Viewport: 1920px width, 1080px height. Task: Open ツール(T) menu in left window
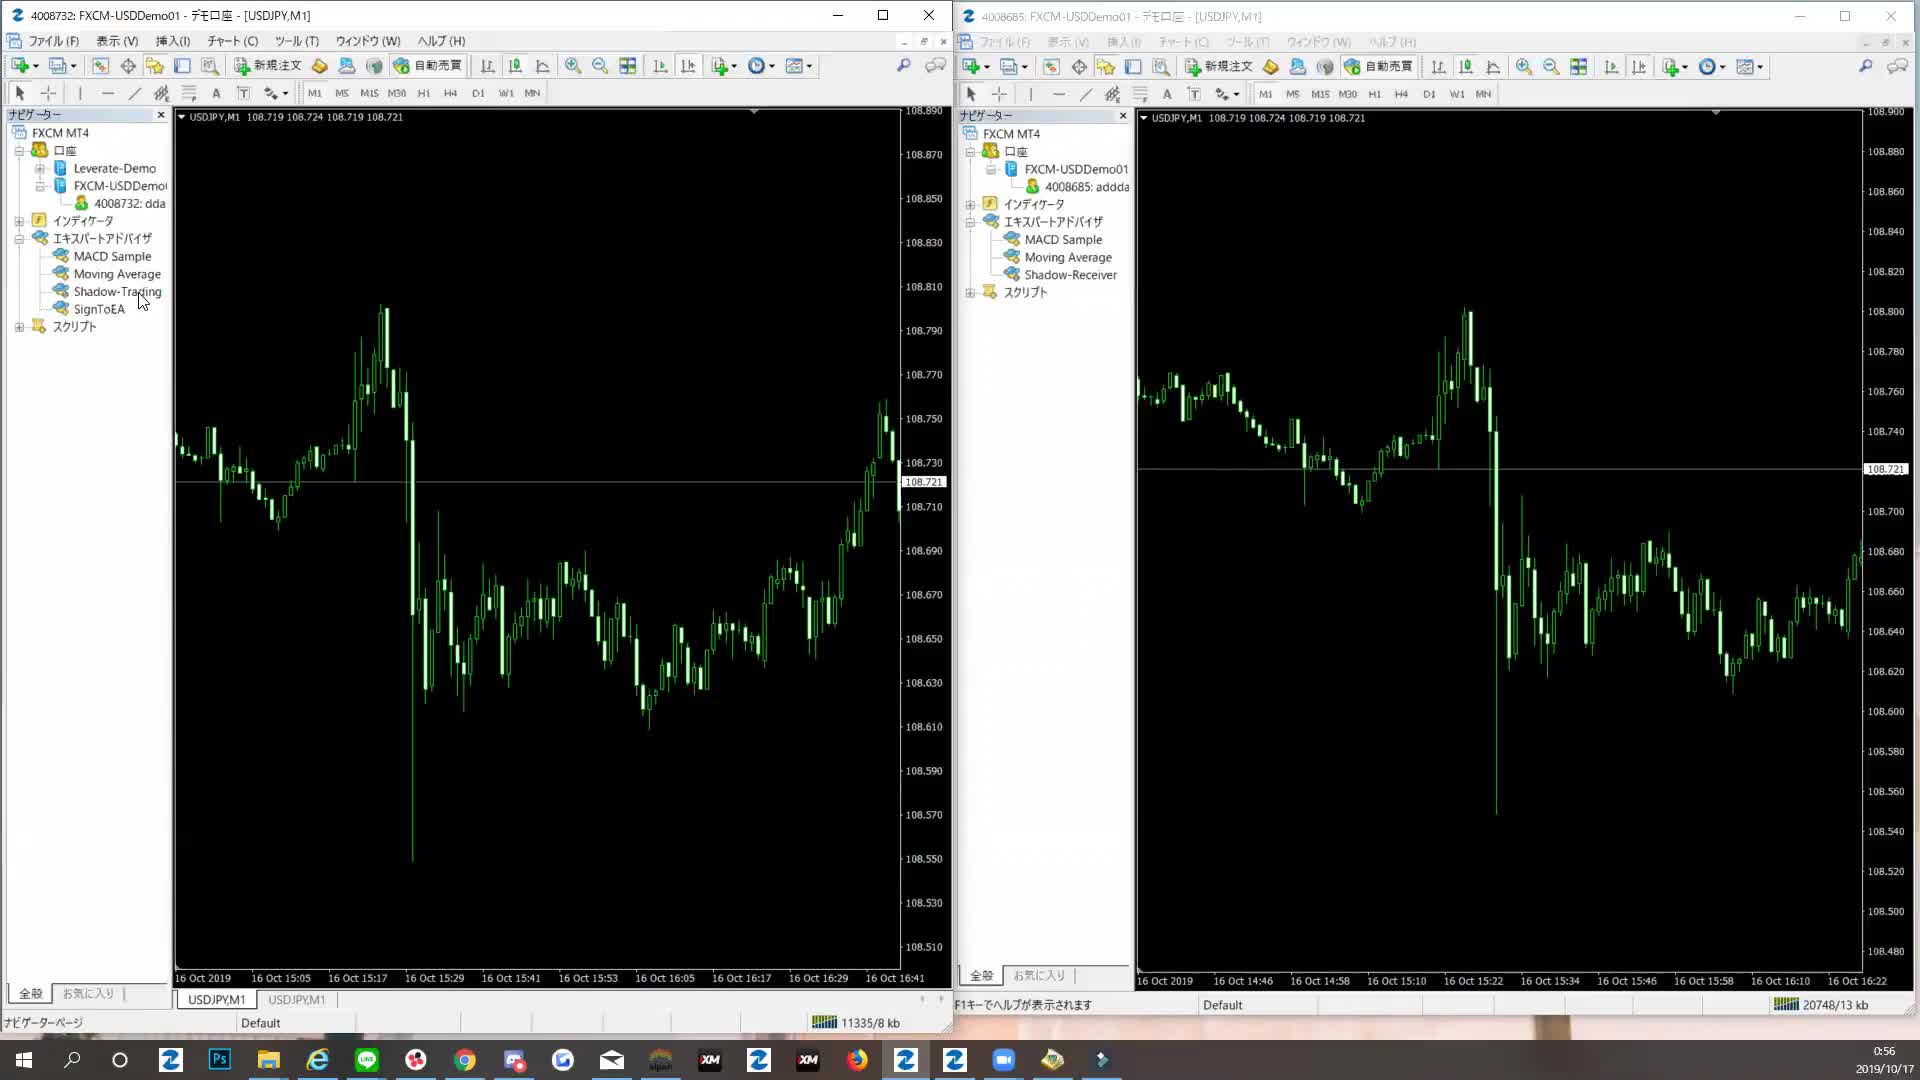click(296, 41)
